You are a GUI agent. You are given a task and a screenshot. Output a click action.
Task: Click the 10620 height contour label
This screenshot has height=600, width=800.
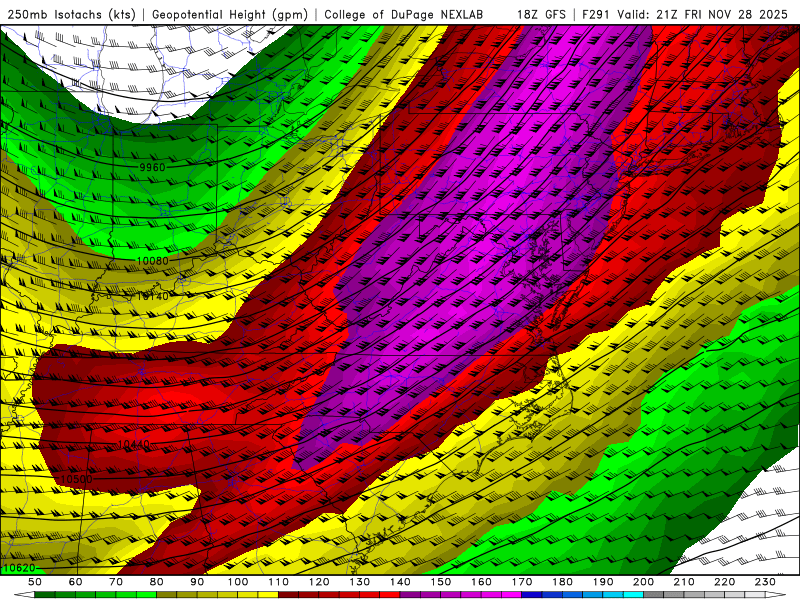tap(19, 568)
